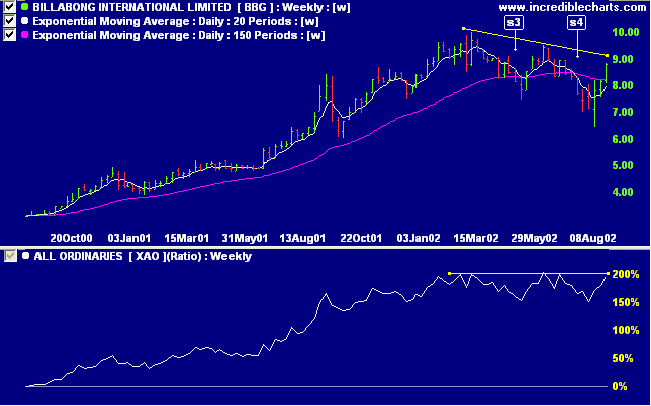Click the s4 caption label
The height and width of the screenshot is (406, 651).
point(576,22)
